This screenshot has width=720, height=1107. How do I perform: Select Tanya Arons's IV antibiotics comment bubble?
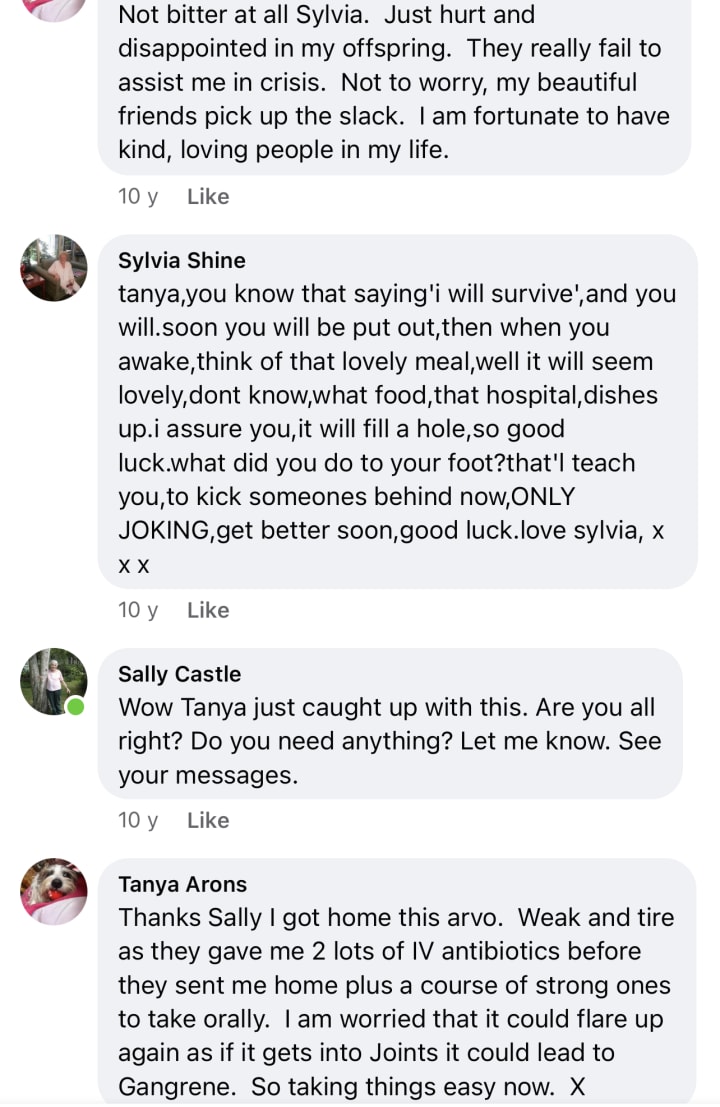397,981
